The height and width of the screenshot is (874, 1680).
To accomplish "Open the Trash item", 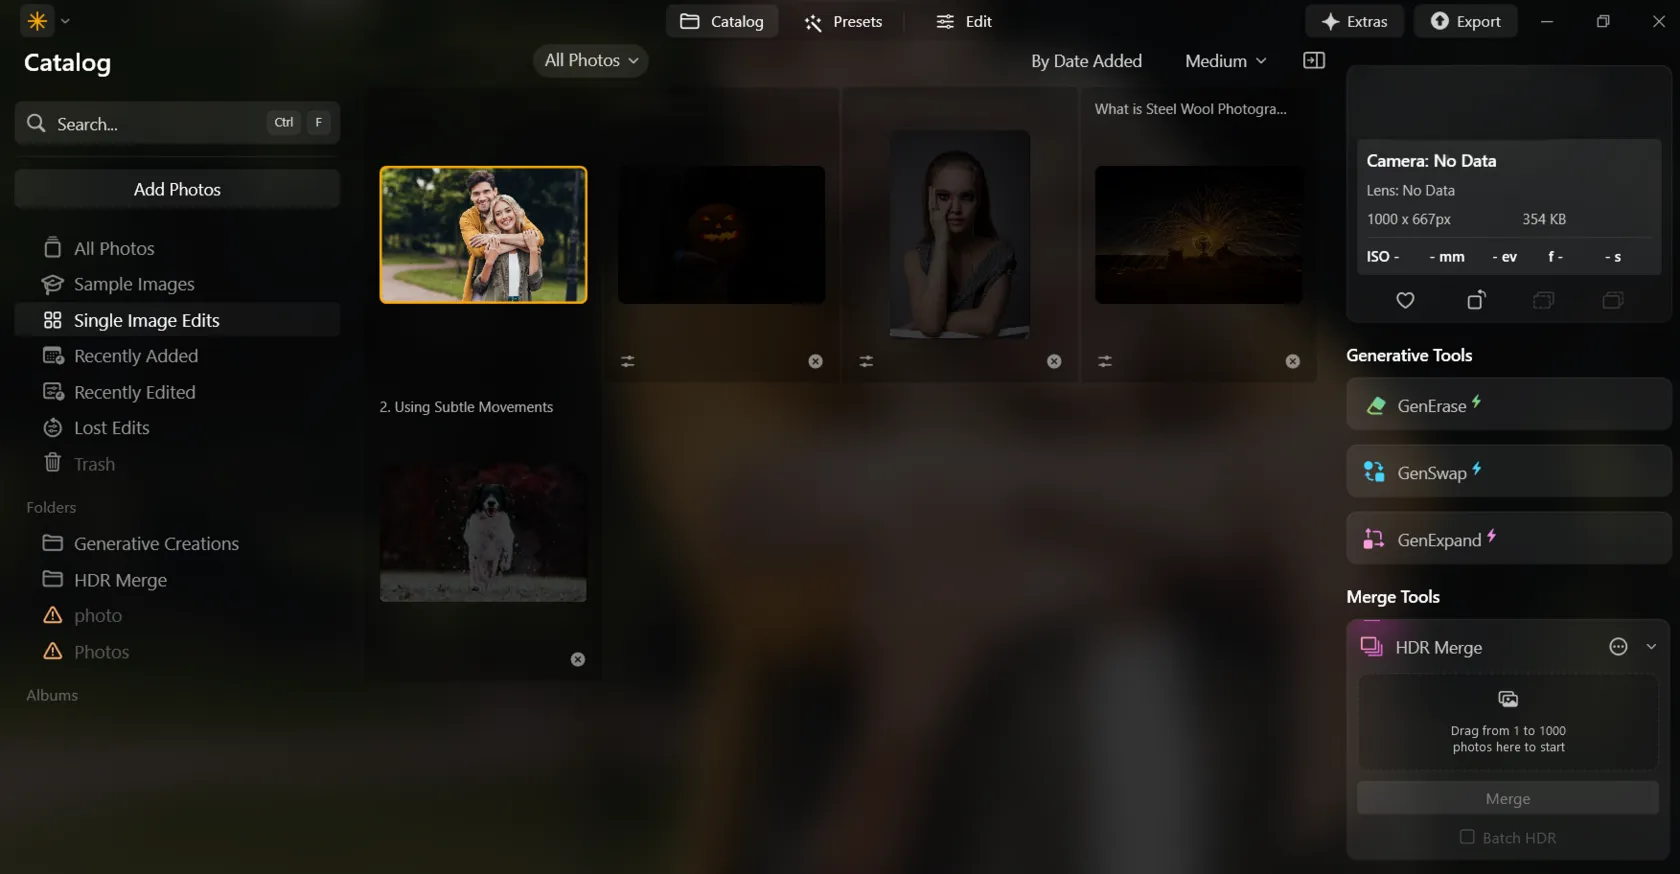I will 177,464.
